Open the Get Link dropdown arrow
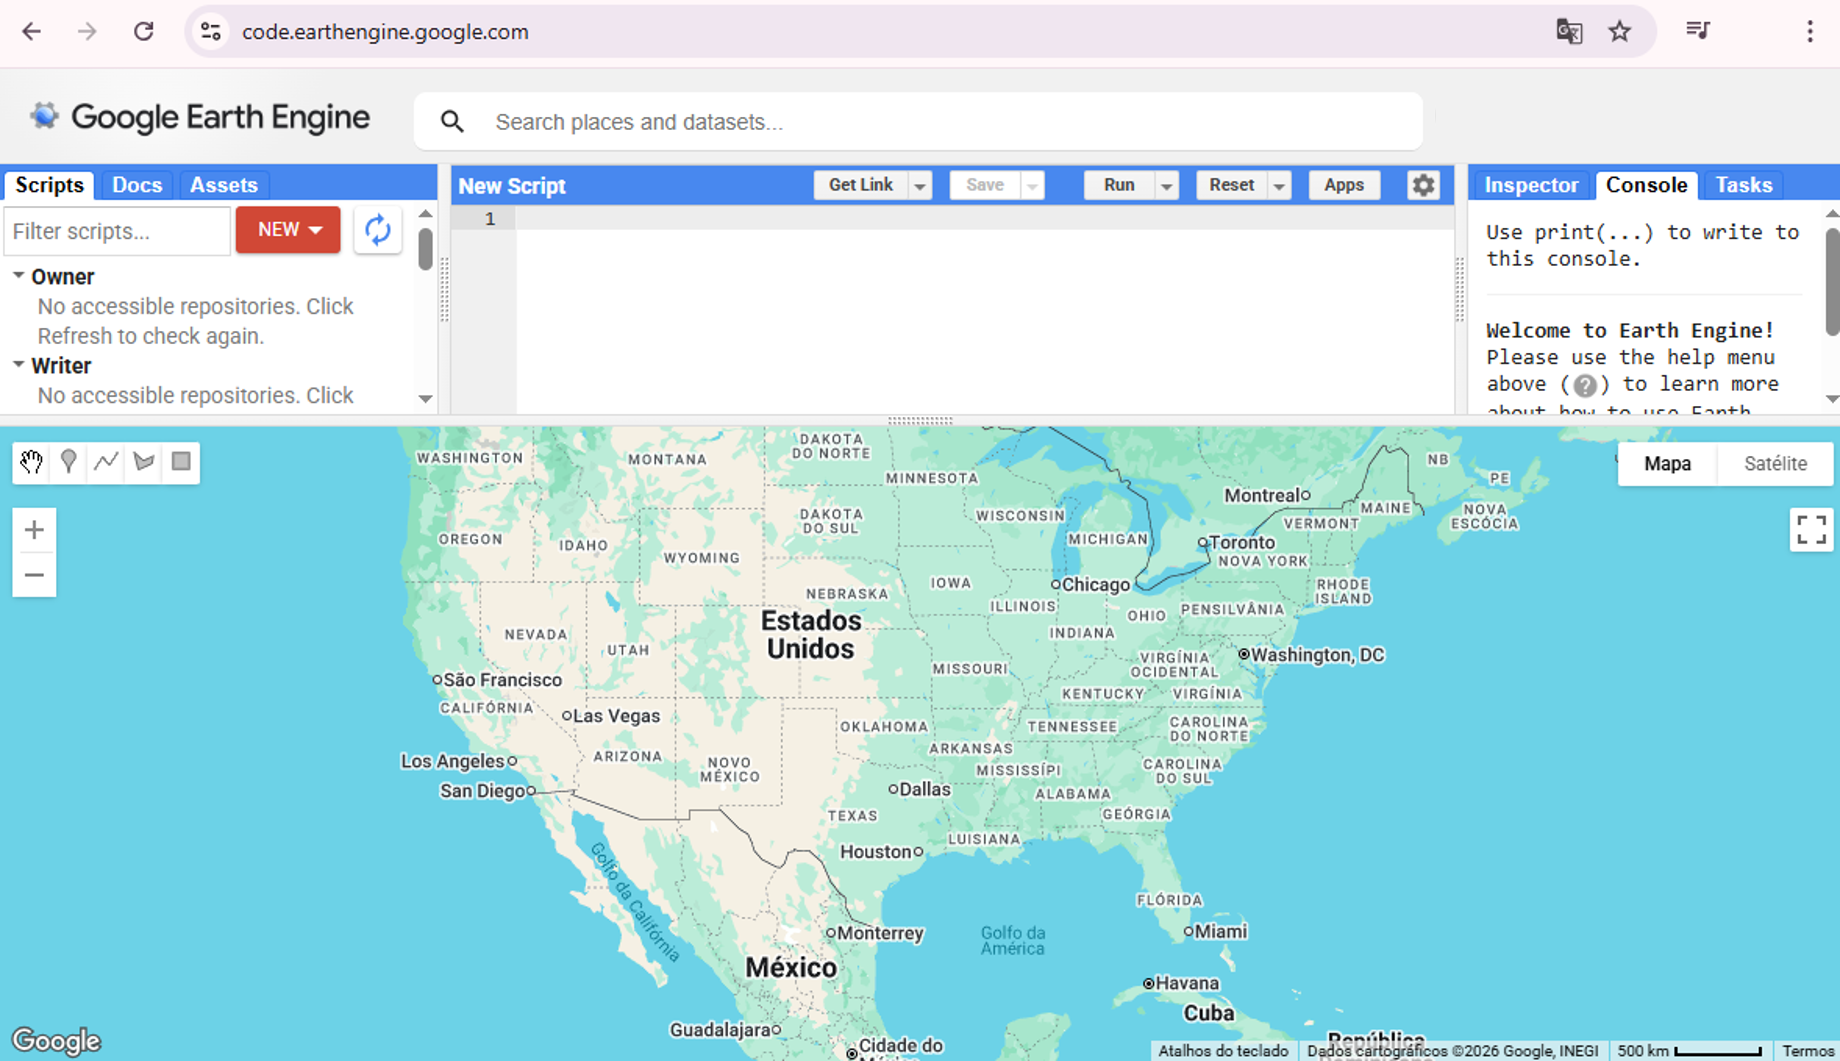The height and width of the screenshot is (1061, 1840). (920, 186)
